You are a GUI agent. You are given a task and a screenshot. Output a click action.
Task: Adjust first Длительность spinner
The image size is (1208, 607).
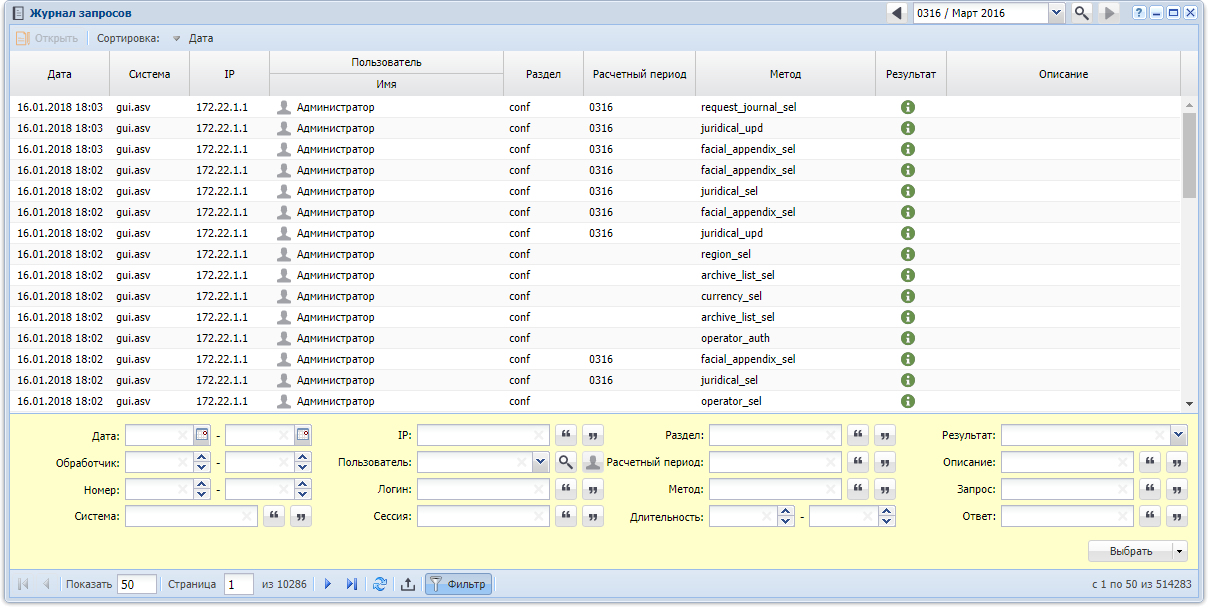click(x=786, y=516)
